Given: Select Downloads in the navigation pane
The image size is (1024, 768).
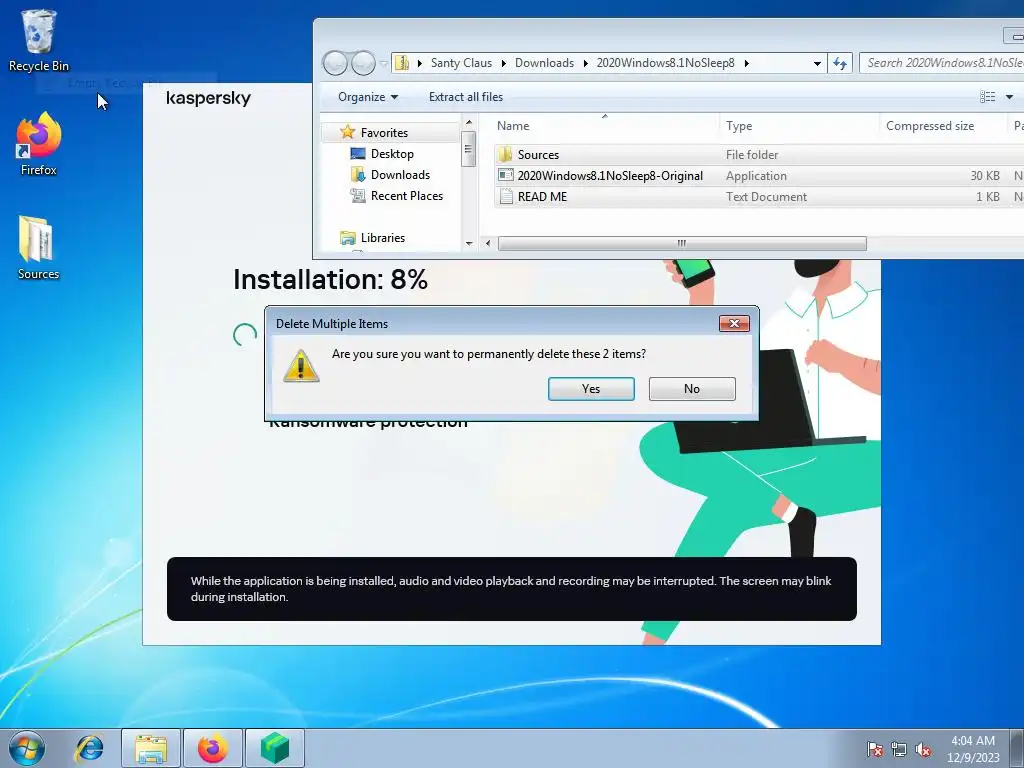Looking at the screenshot, I should click(400, 174).
